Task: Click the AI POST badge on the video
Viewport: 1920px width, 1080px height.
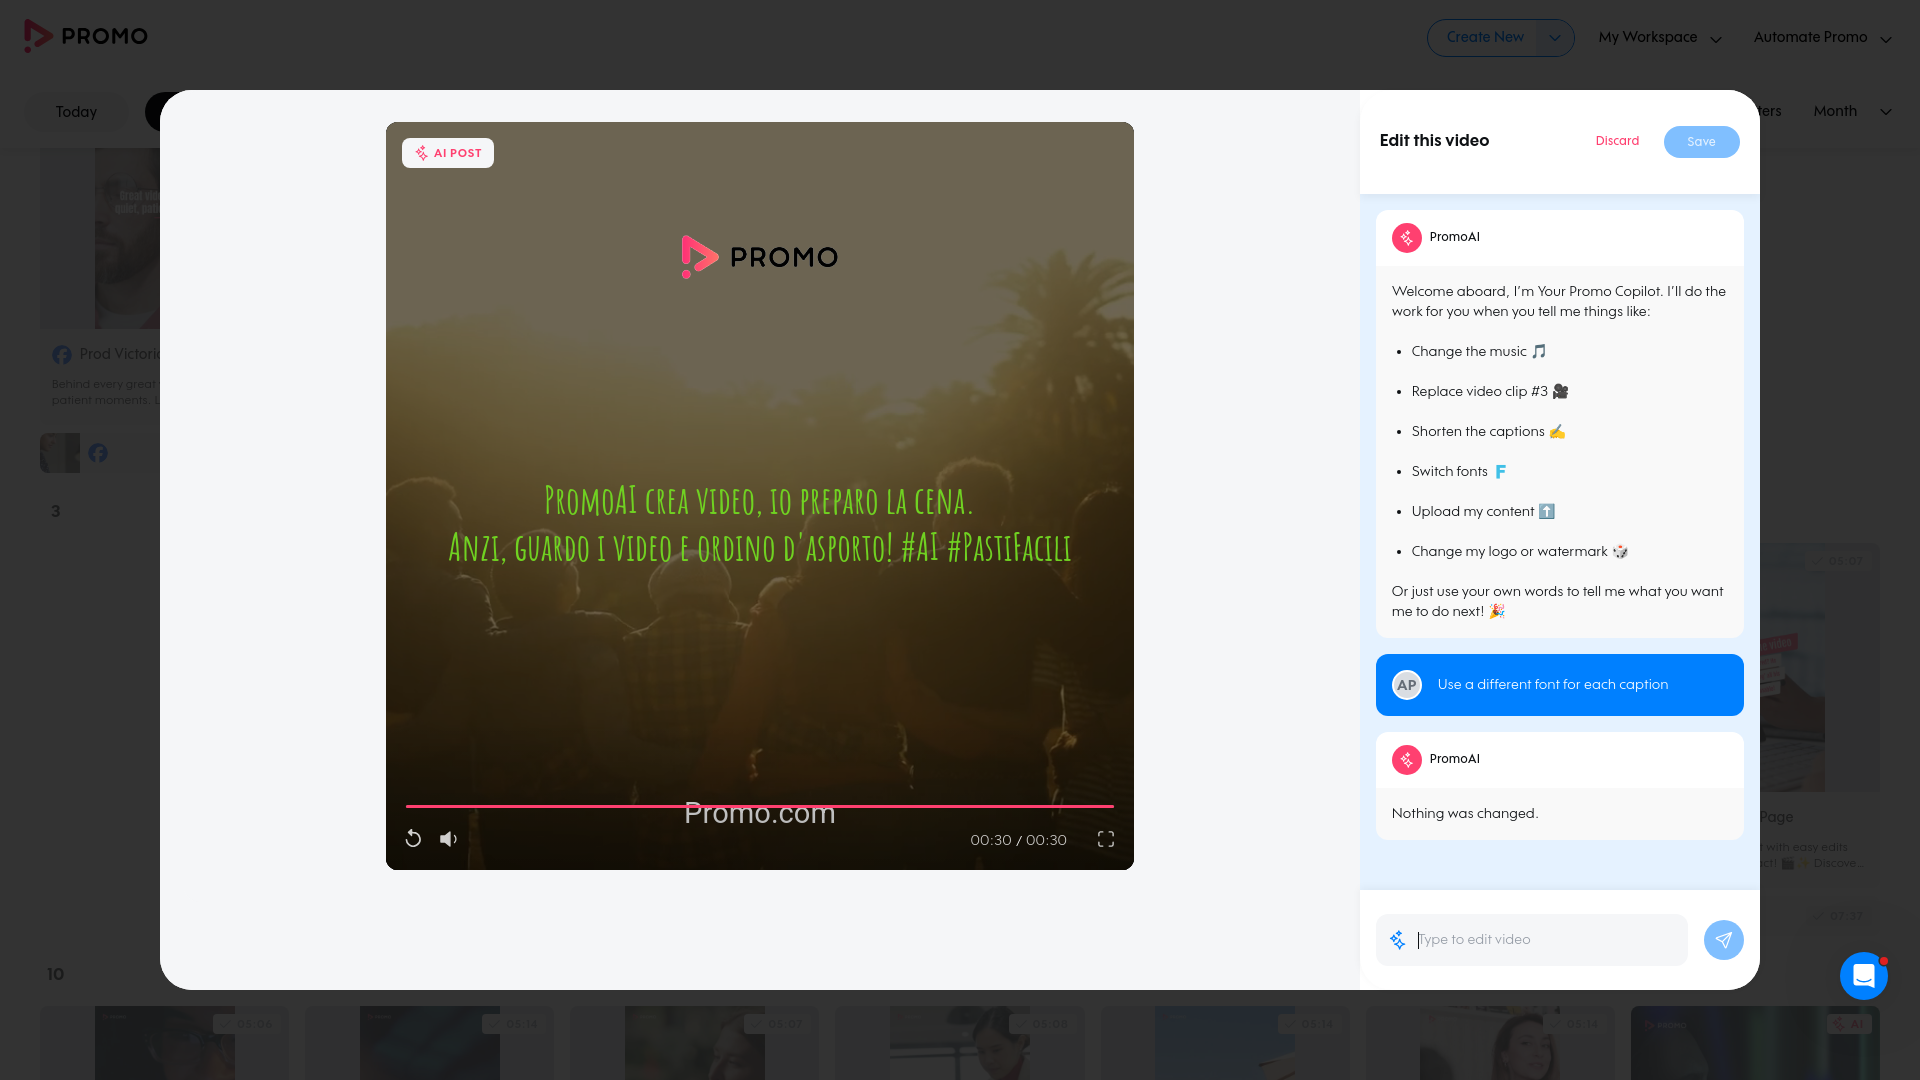Action: point(448,153)
